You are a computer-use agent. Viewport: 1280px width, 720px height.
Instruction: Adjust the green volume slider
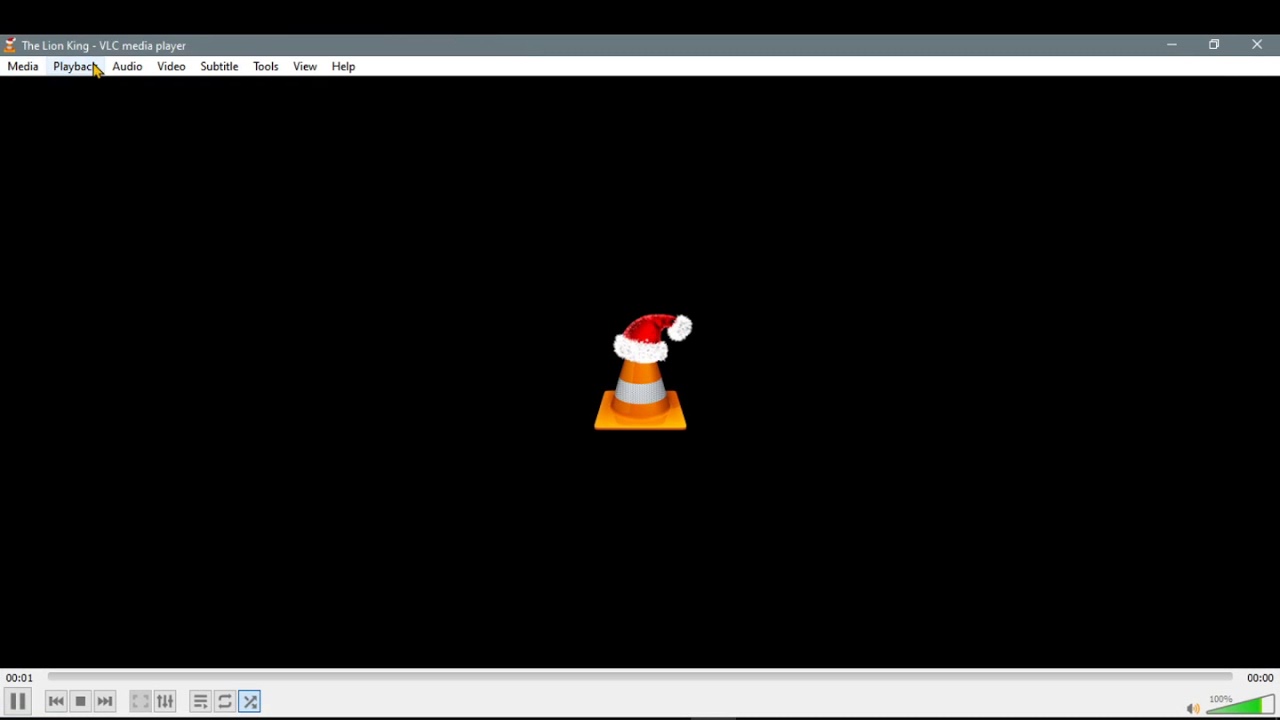point(1241,705)
